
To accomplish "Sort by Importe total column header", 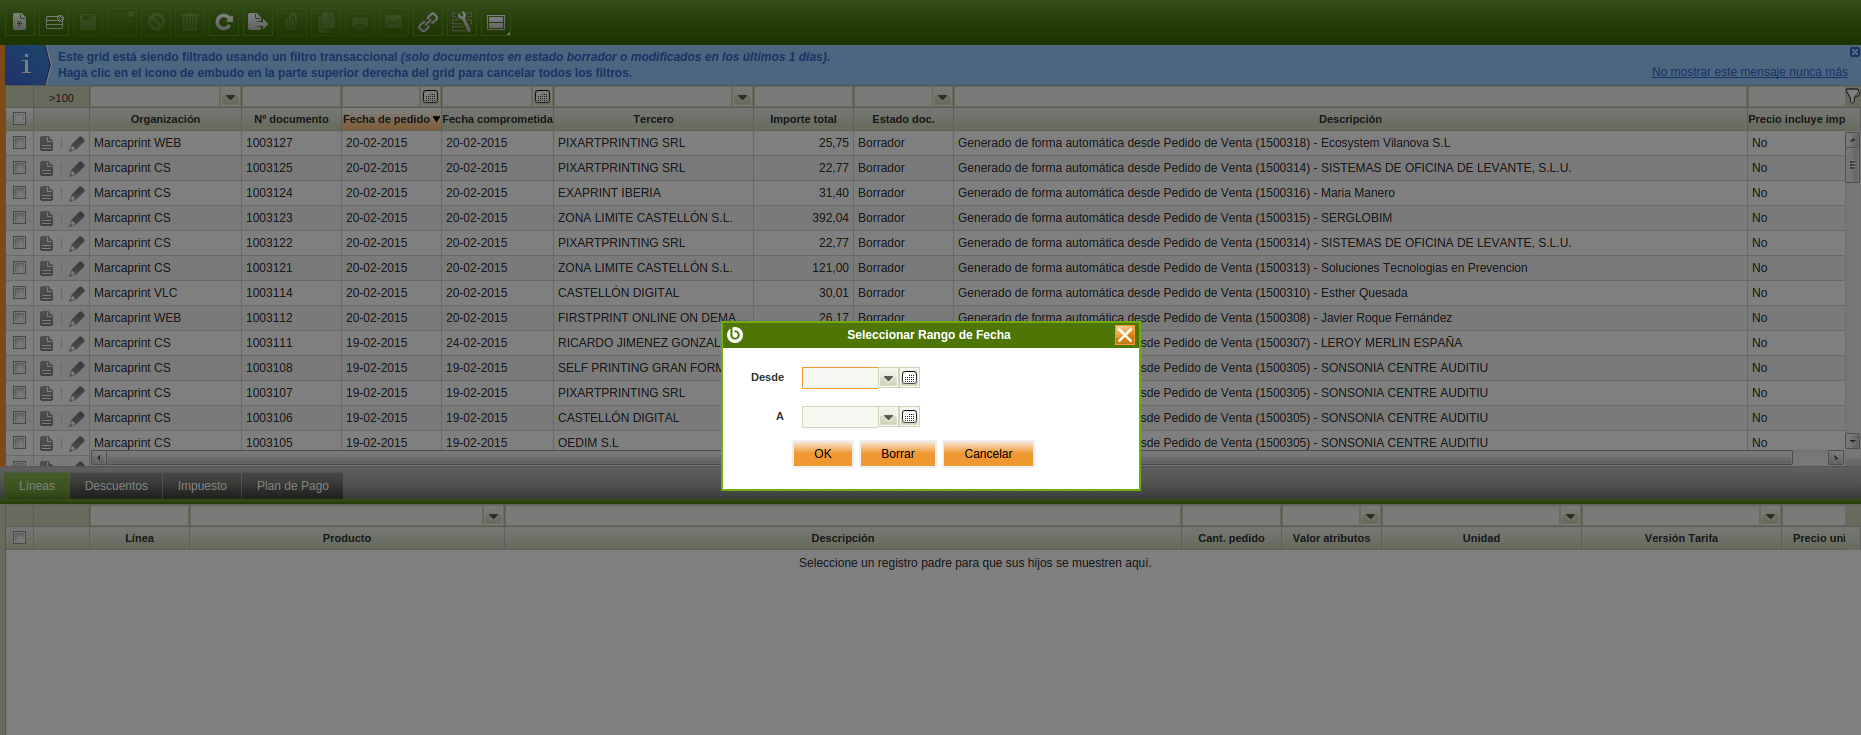I will pos(803,119).
